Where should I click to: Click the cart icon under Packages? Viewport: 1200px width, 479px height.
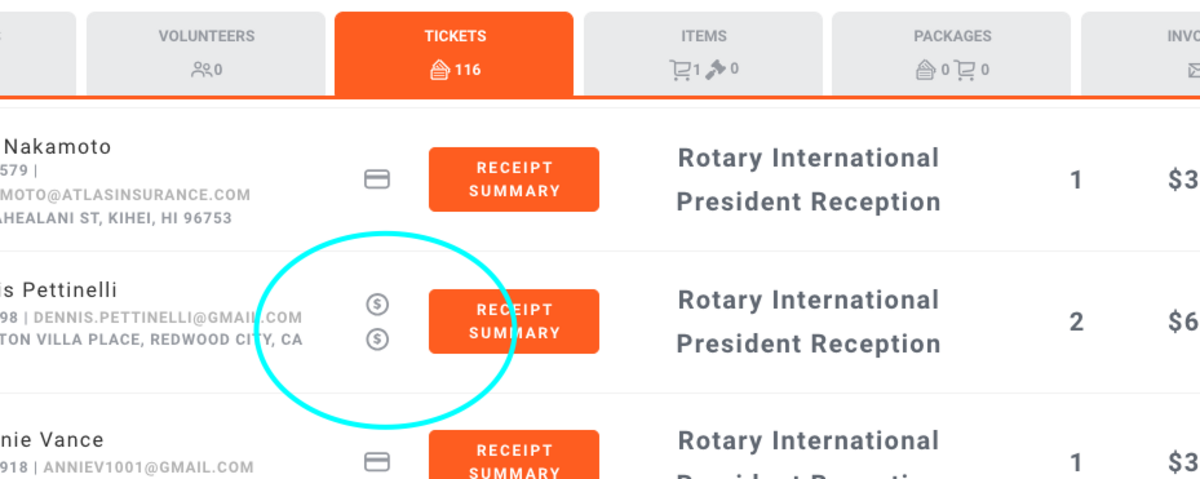pos(965,70)
